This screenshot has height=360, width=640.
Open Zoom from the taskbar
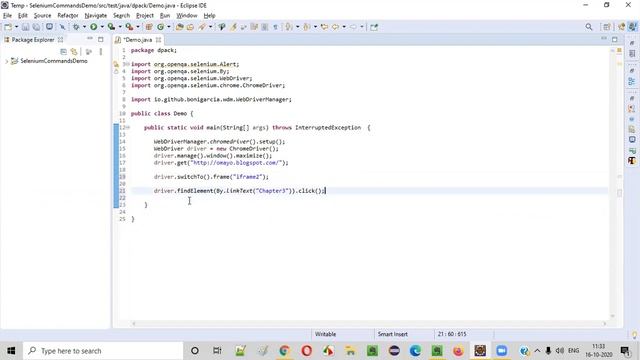pos(502,351)
